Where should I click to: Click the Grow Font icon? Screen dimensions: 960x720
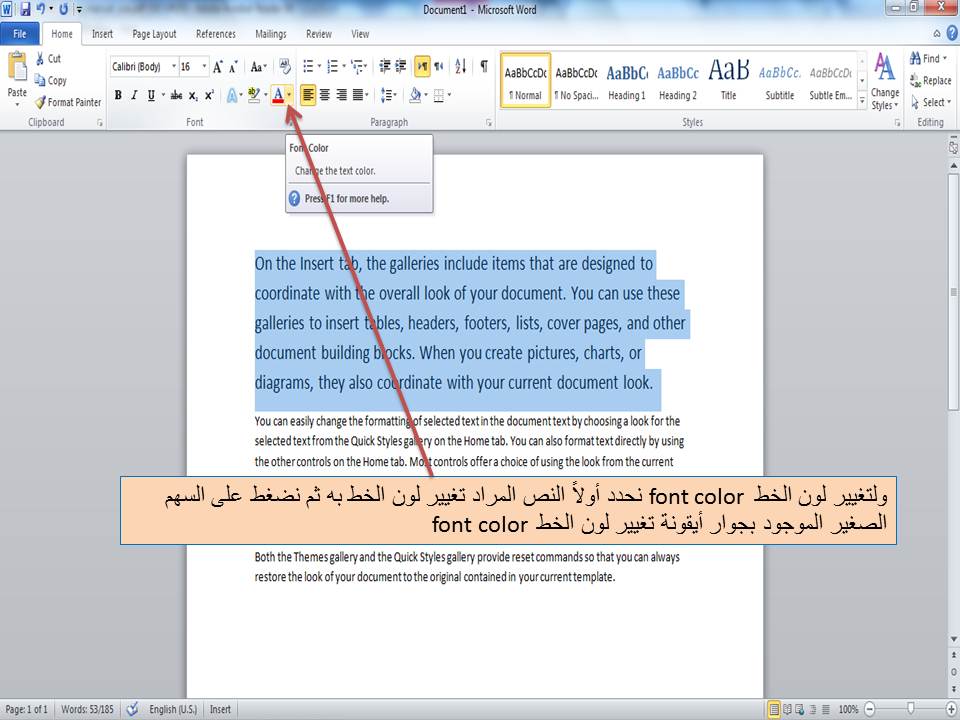click(217, 67)
